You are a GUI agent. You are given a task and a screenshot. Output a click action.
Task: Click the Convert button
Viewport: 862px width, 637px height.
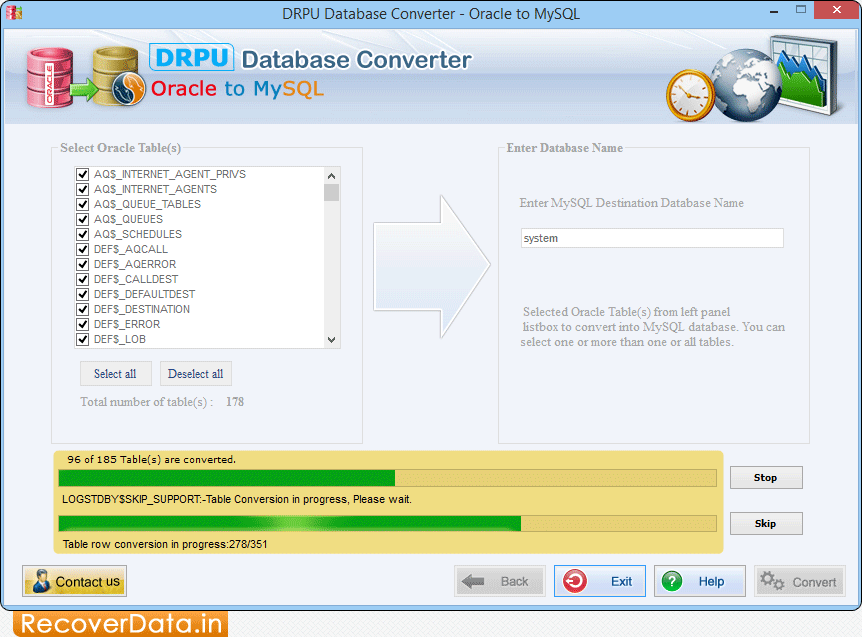(799, 581)
